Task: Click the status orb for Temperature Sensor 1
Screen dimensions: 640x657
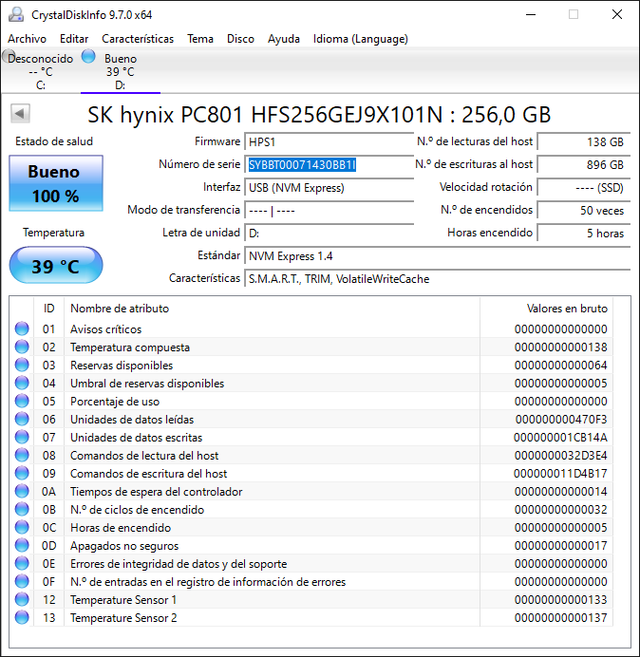Action: (22, 599)
